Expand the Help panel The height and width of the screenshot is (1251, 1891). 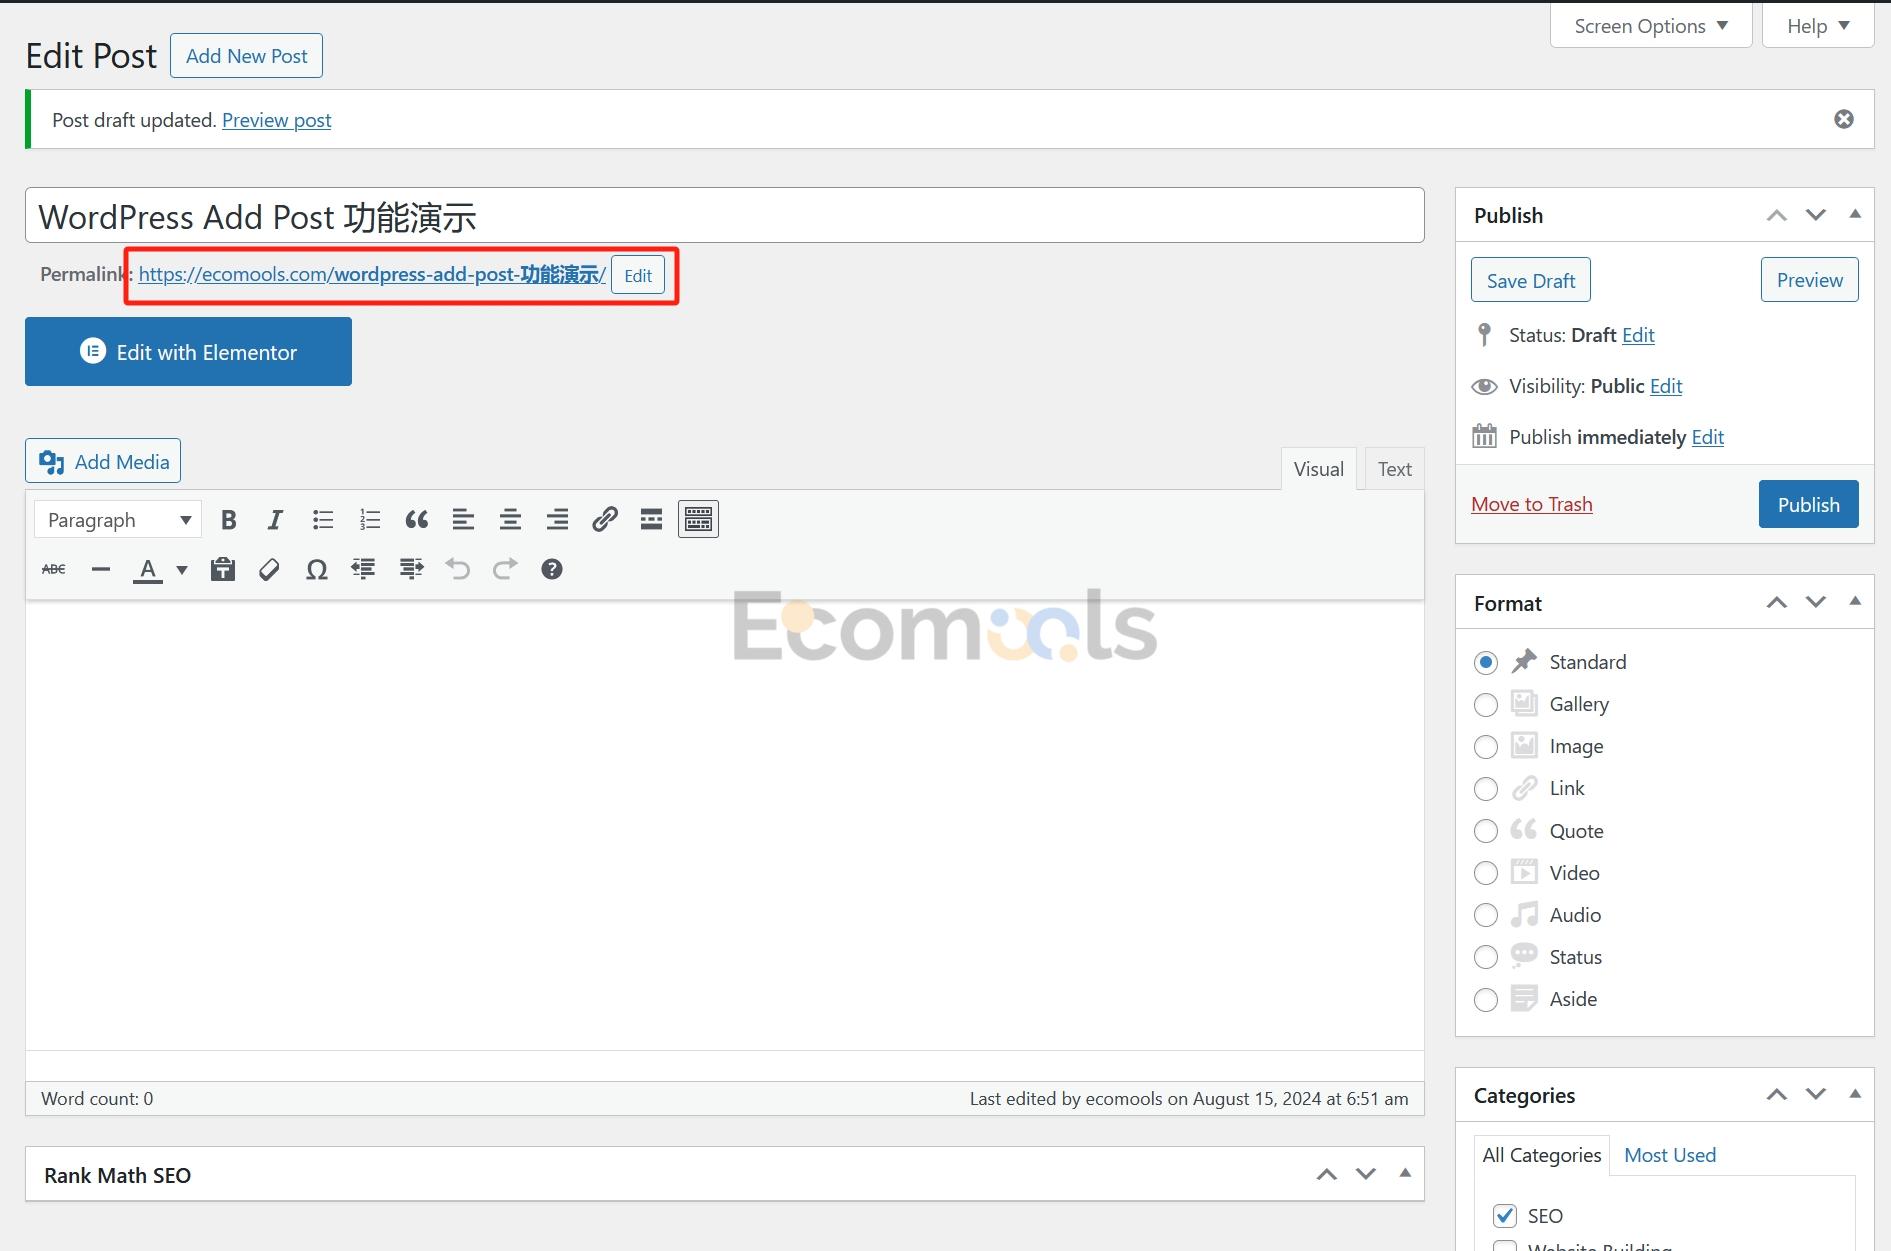[1818, 26]
